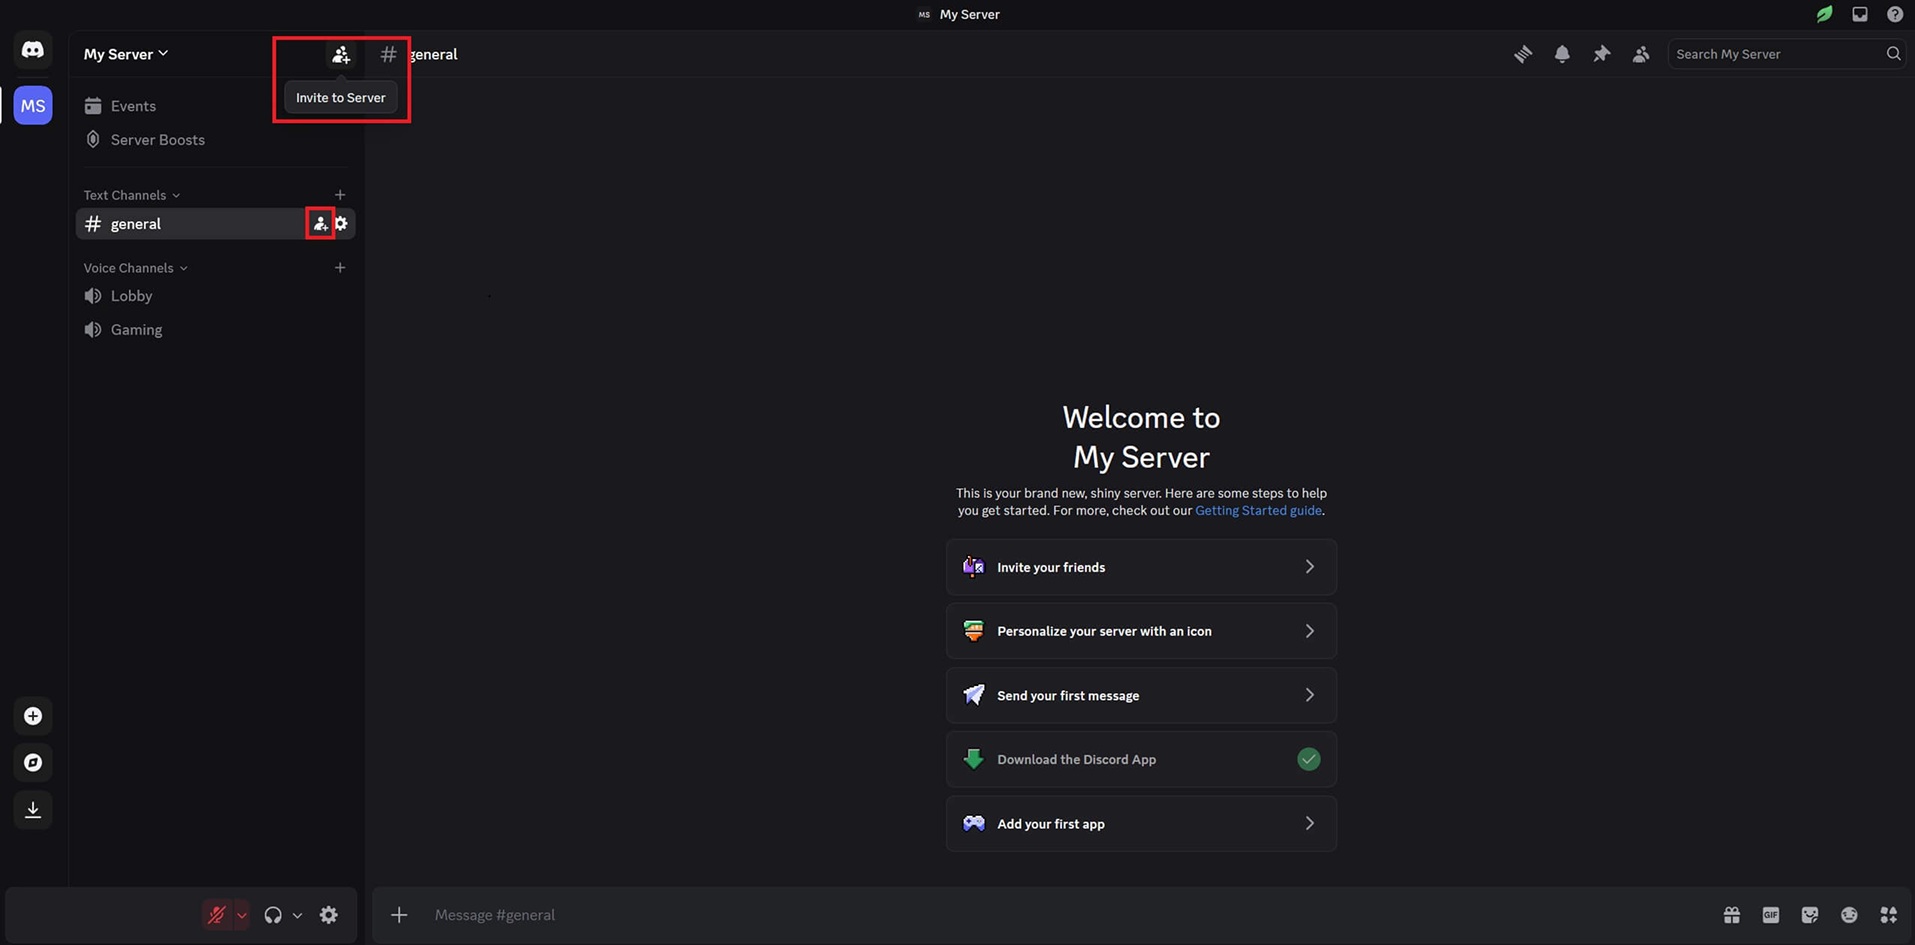The image size is (1915, 945).
Task: Toggle deafen with headphones icon
Action: [x=272, y=915]
